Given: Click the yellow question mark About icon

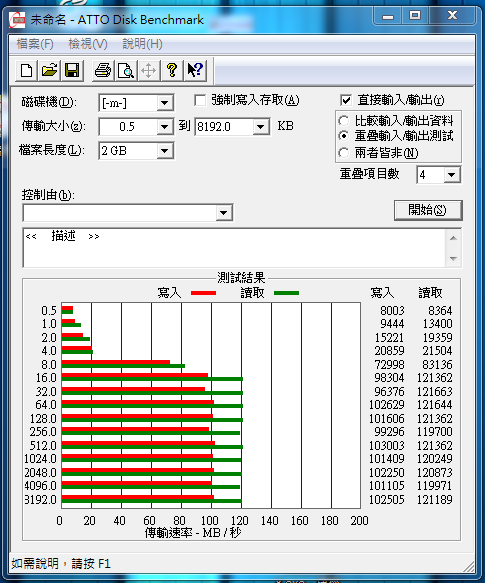Looking at the screenshot, I should coord(171,70).
